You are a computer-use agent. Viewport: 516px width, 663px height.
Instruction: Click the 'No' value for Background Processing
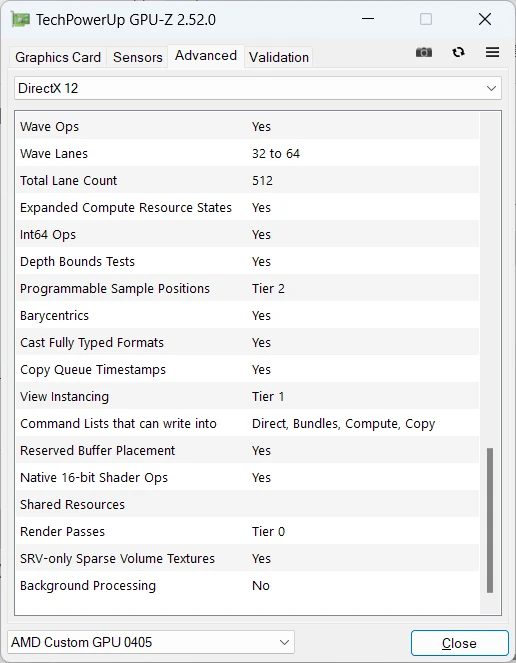tap(261, 586)
